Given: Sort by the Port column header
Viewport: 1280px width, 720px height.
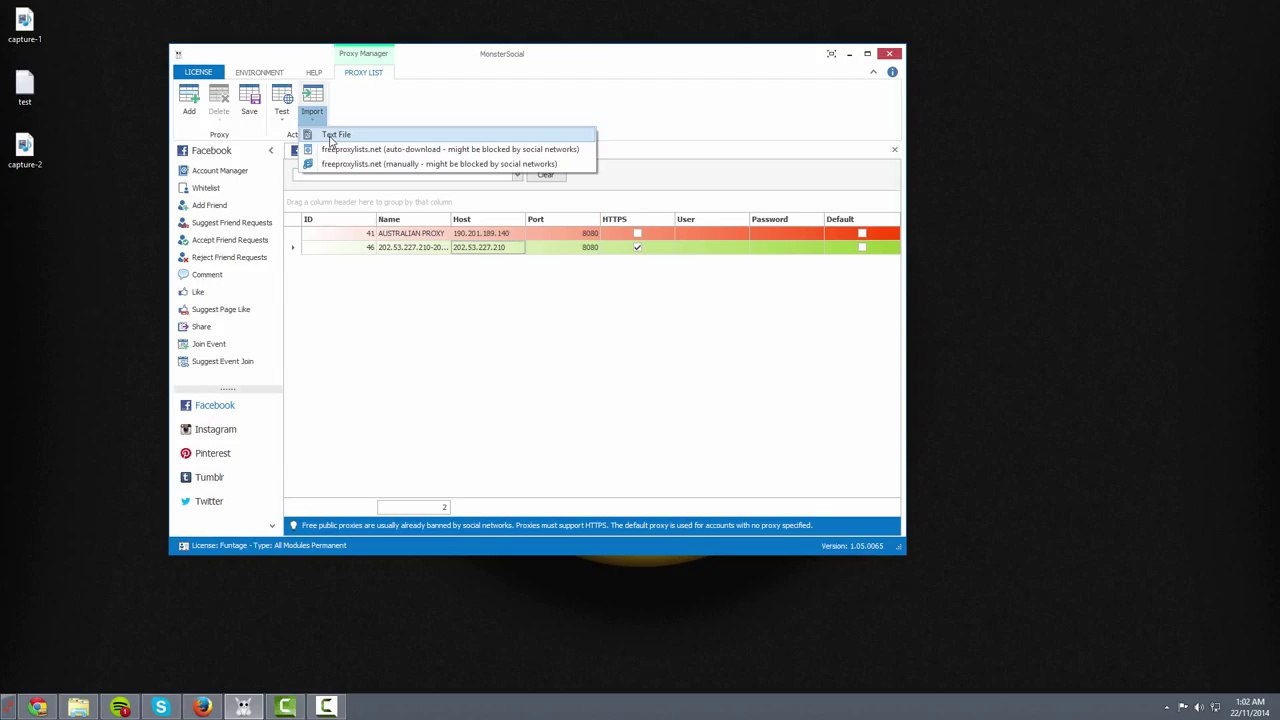Looking at the screenshot, I should coord(561,219).
